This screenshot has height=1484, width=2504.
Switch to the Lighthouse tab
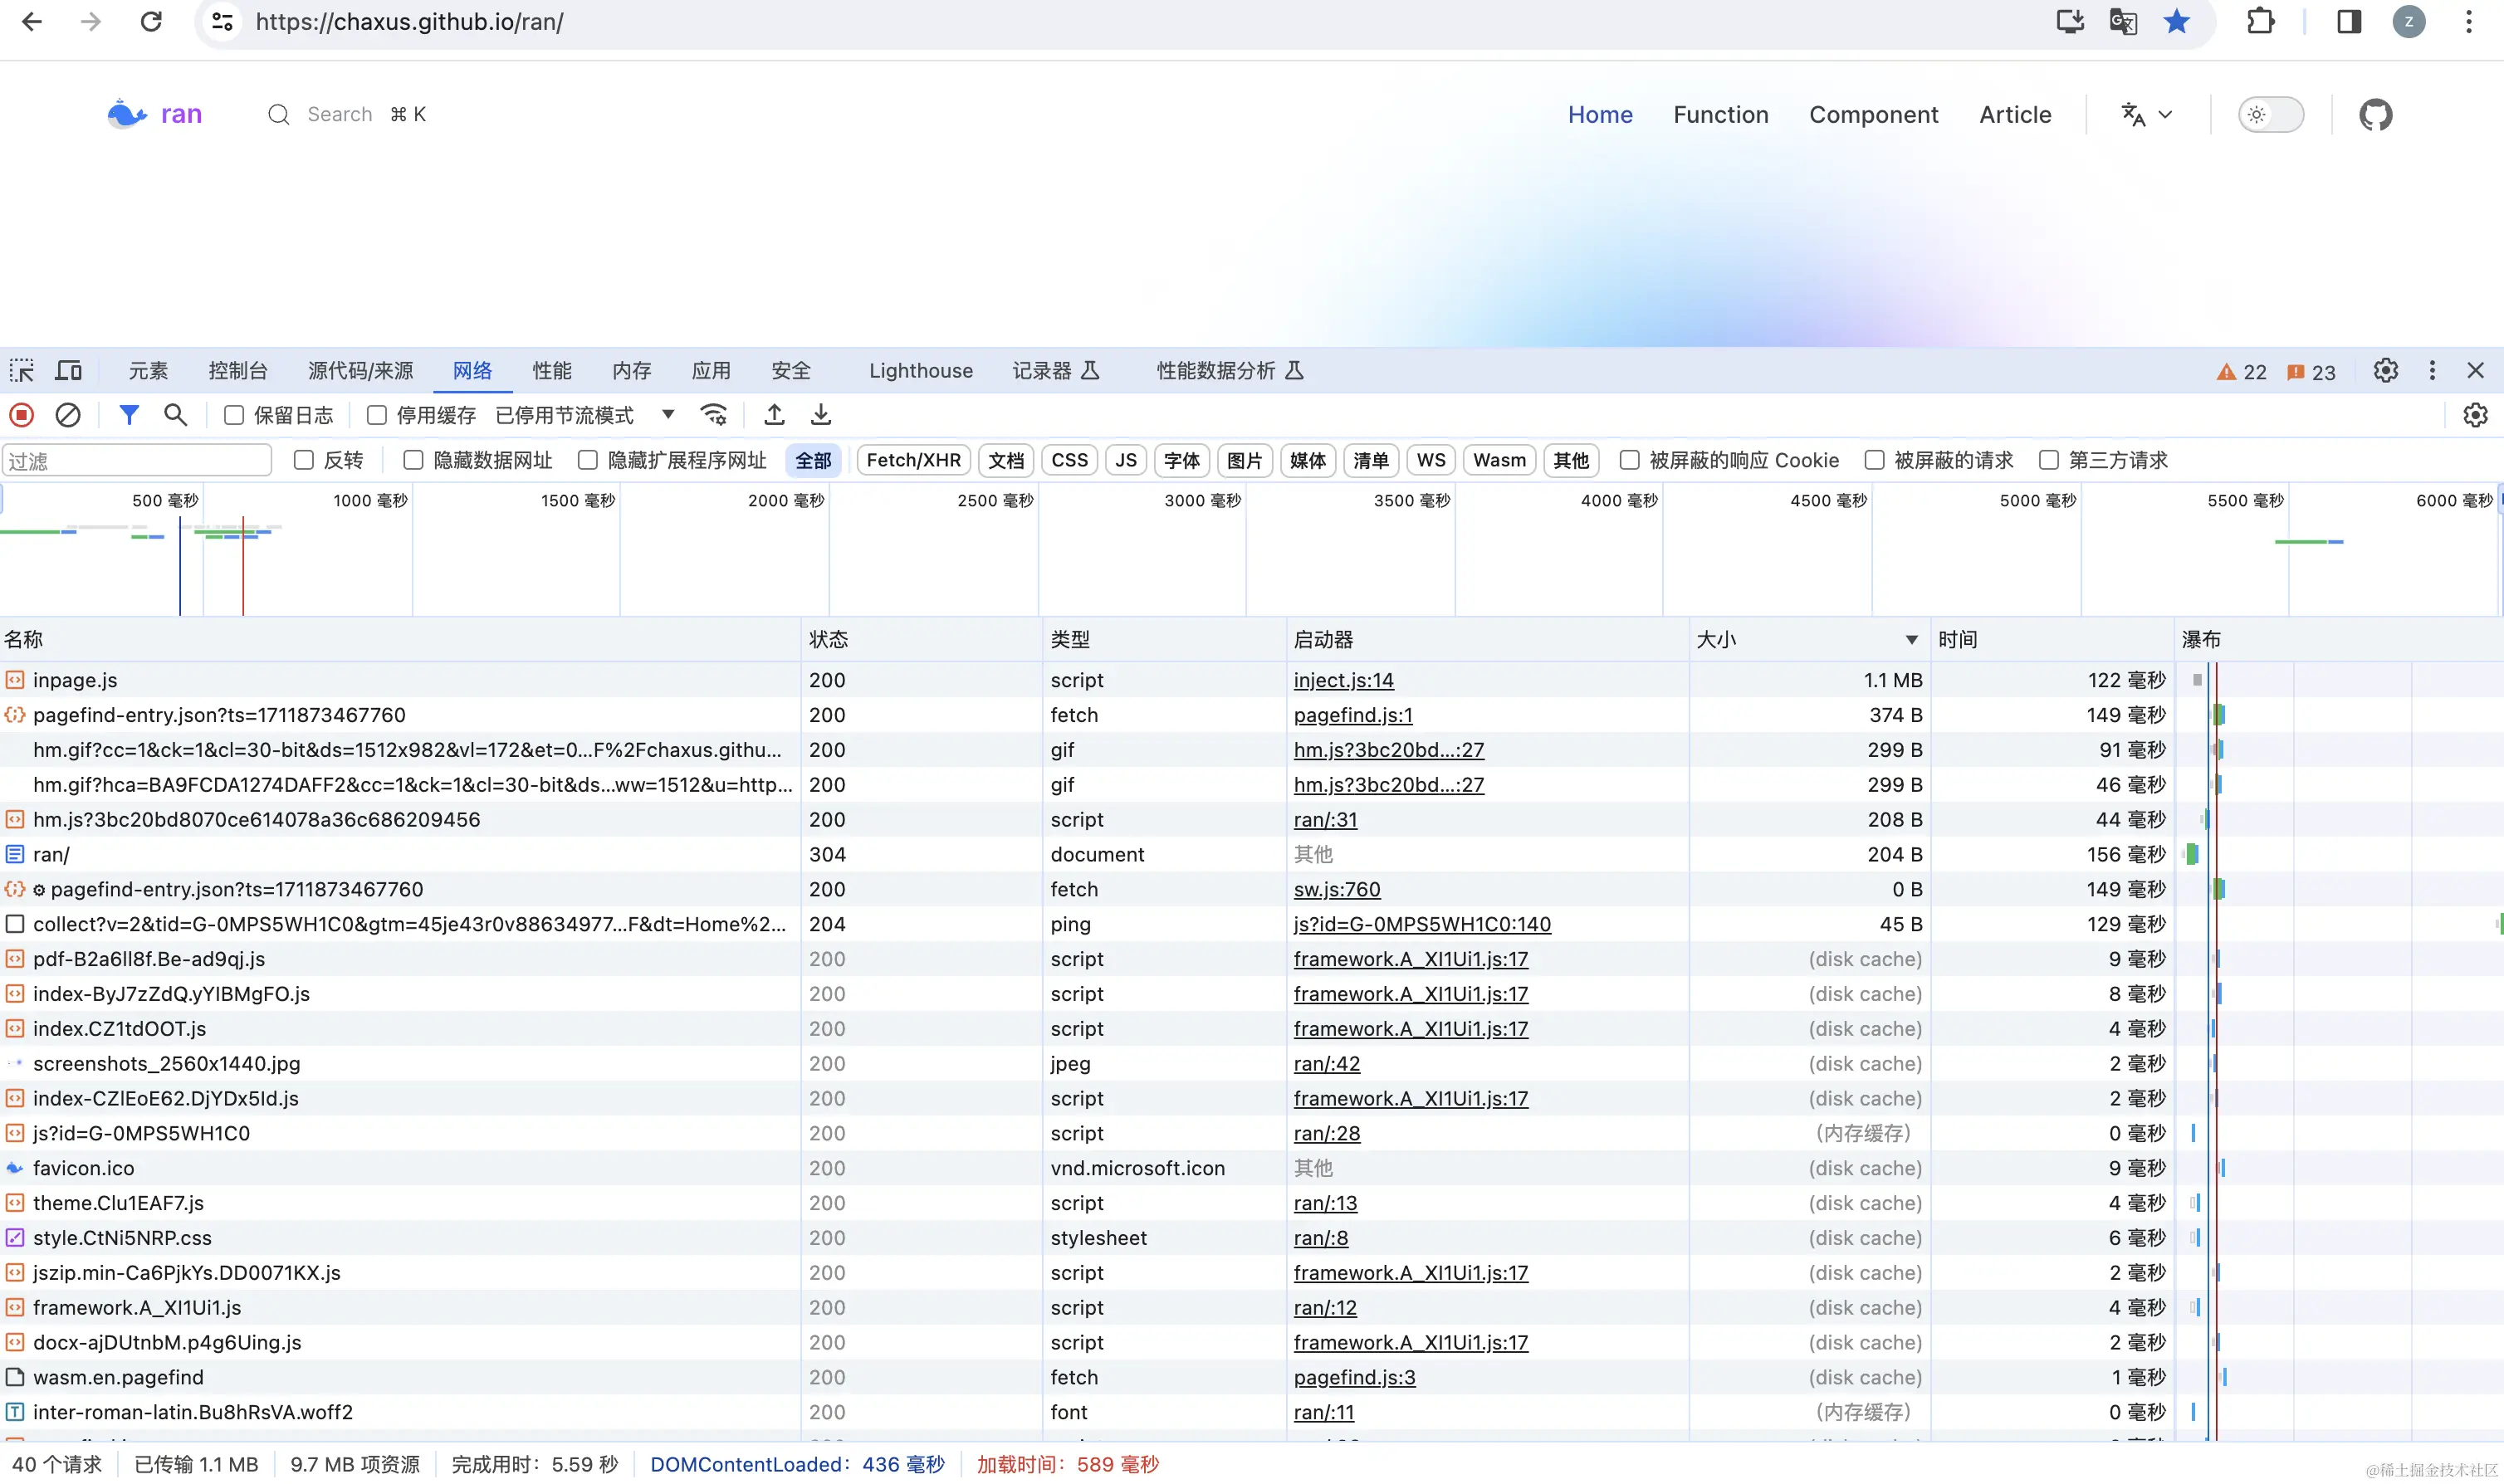(x=920, y=371)
